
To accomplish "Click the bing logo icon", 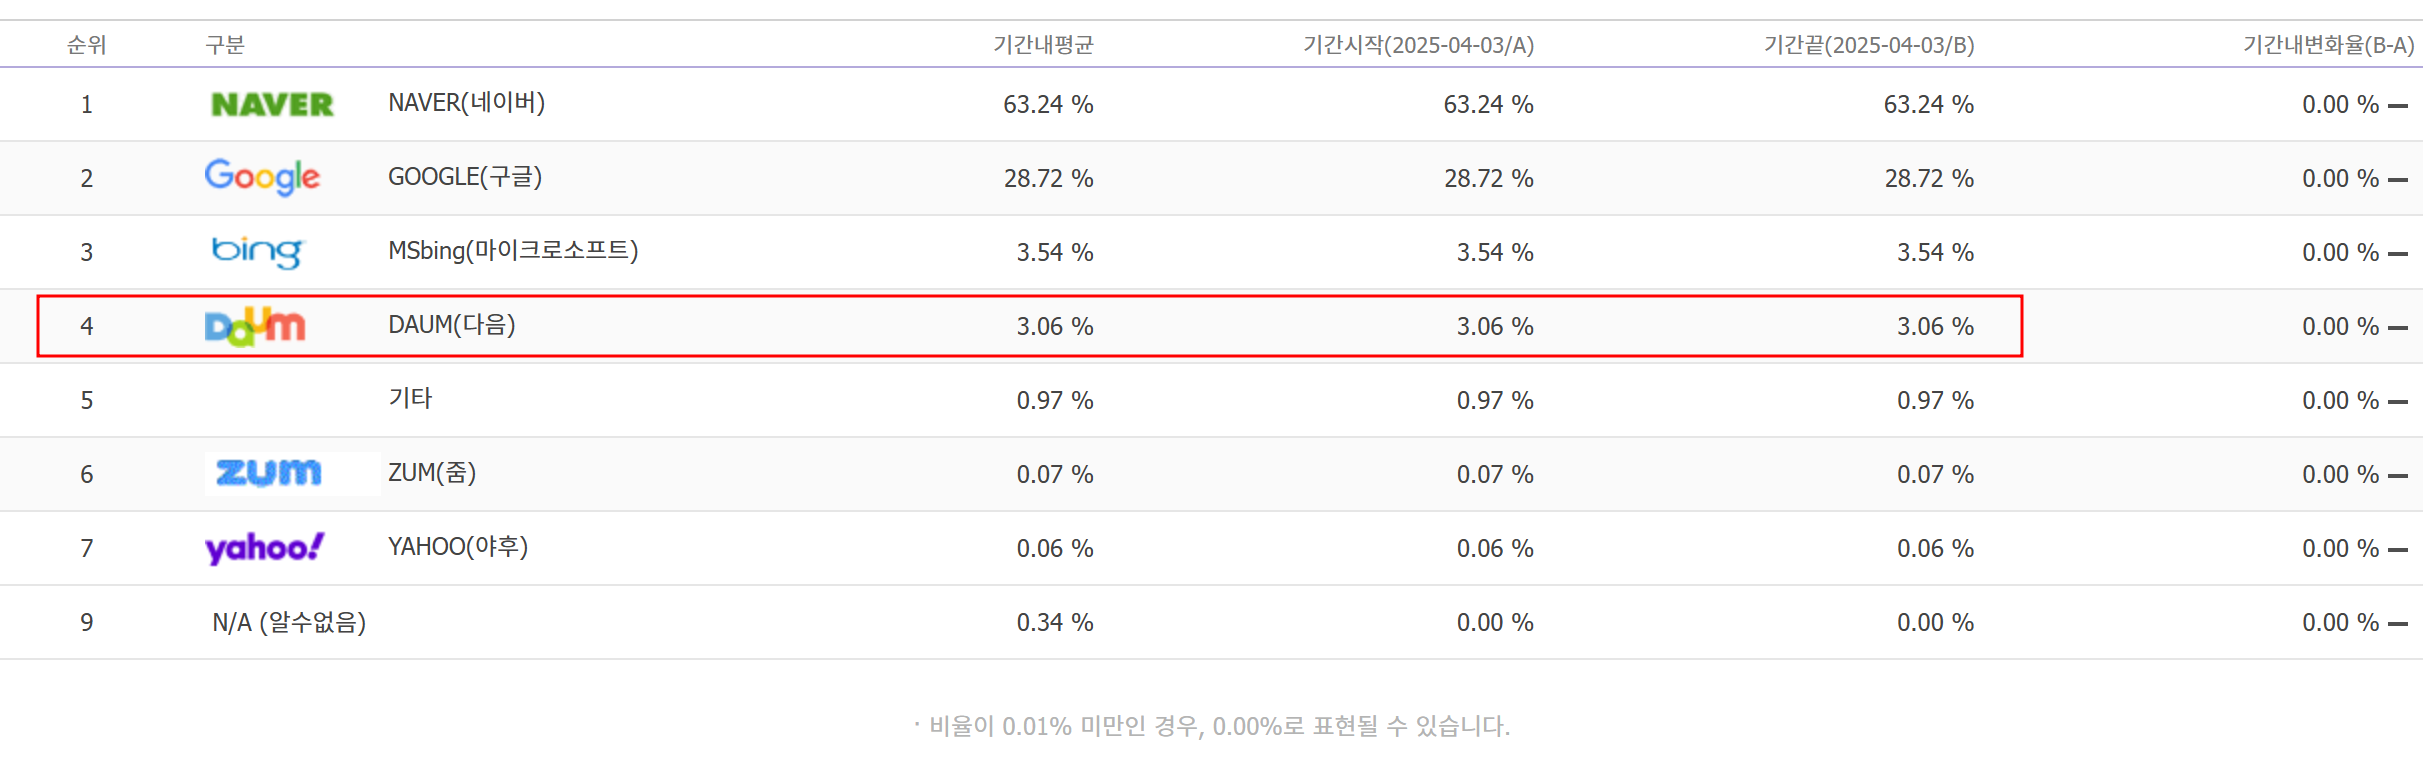I will (257, 252).
